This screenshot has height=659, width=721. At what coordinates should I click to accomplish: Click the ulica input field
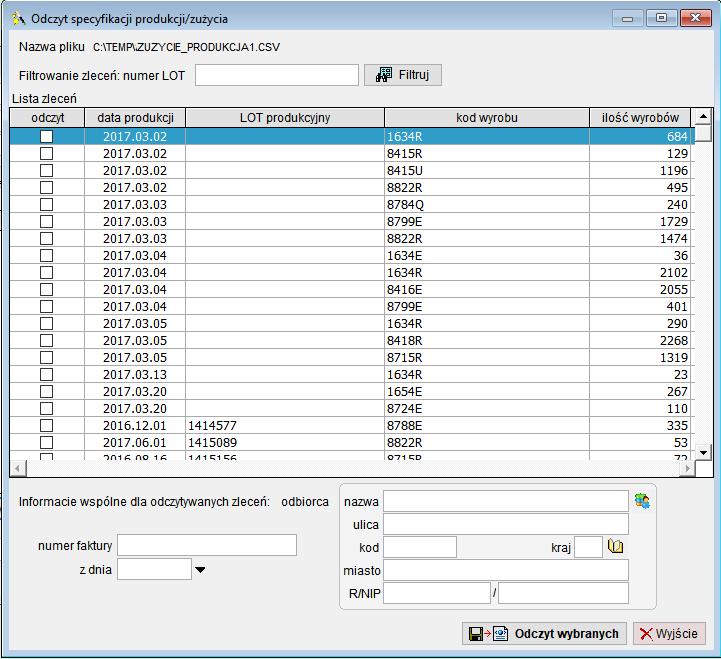tap(506, 524)
